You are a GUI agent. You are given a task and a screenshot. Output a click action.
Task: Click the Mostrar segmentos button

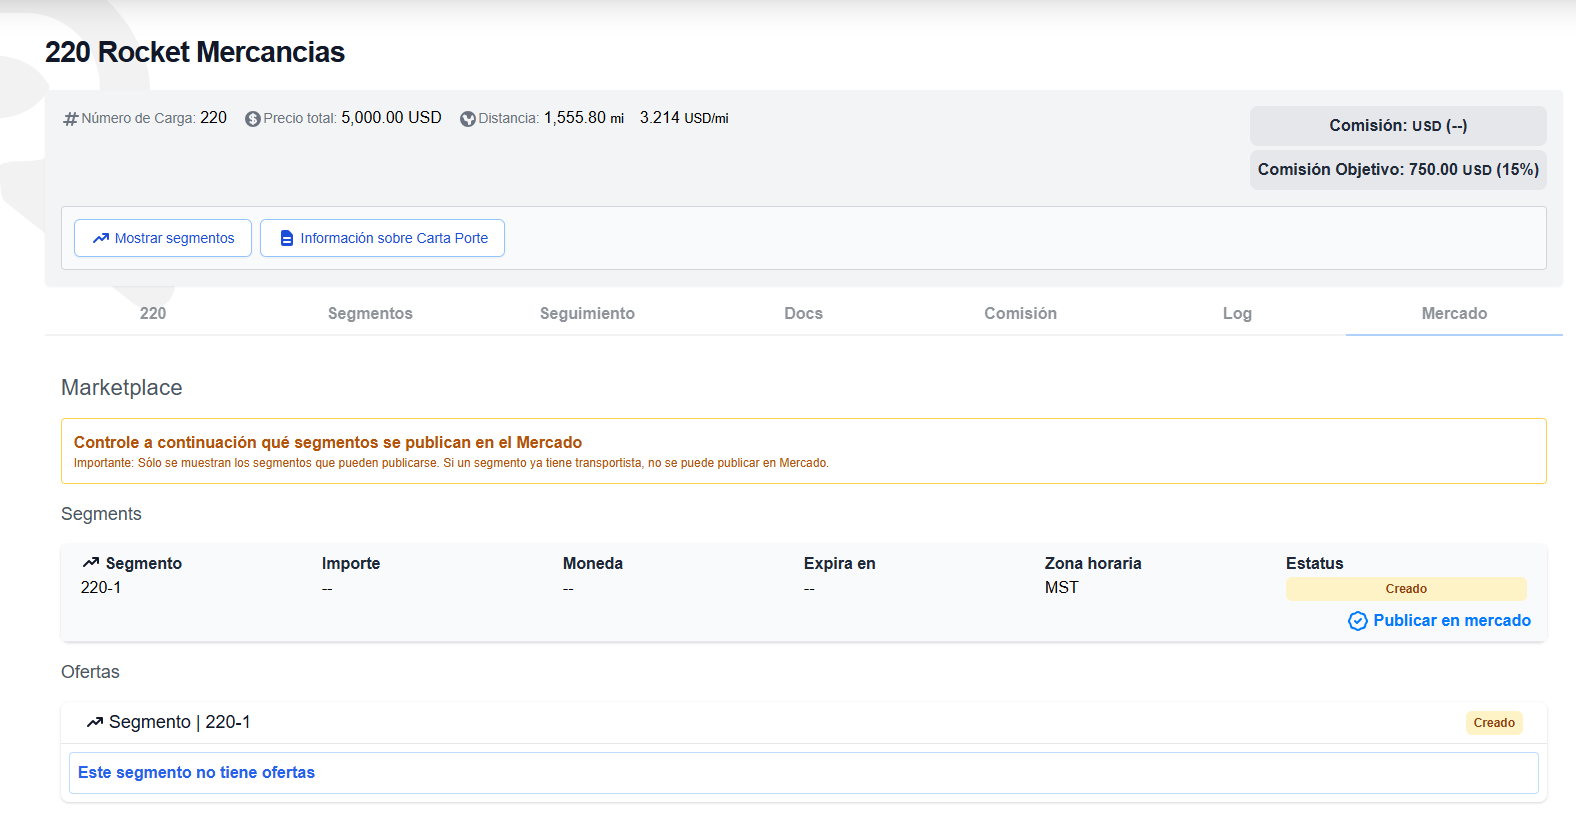pos(163,238)
